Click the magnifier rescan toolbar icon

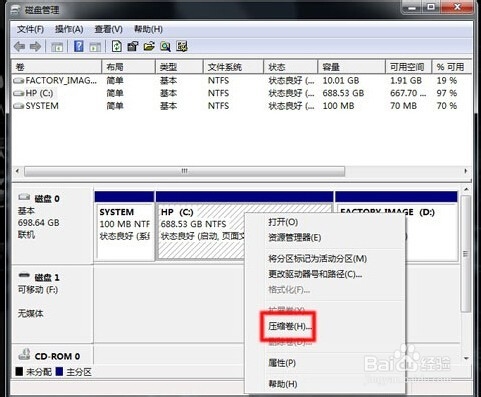tap(165, 46)
